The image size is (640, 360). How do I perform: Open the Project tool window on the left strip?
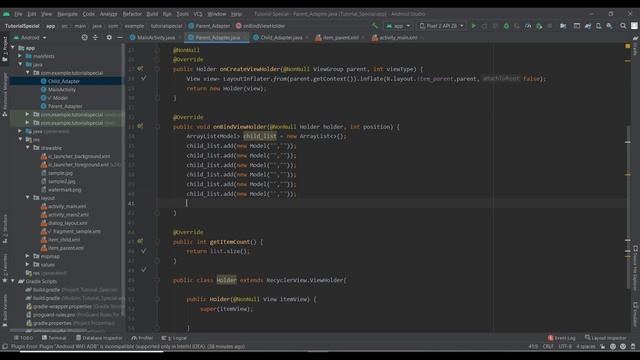click(x=5, y=48)
